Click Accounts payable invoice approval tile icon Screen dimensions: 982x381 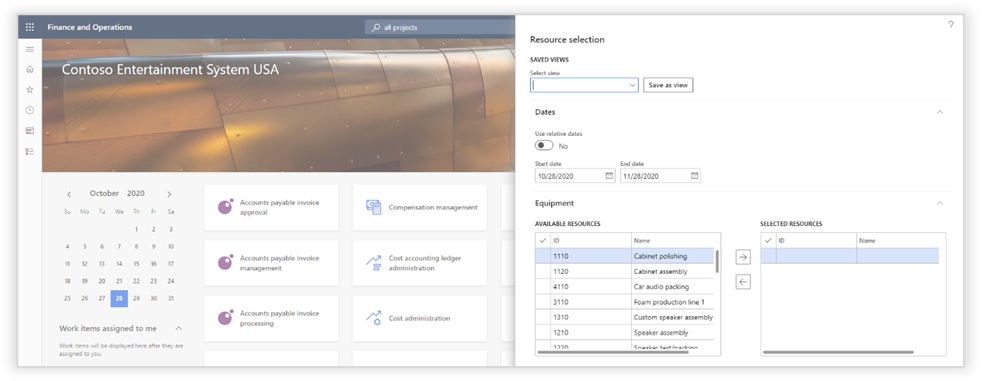pyautogui.click(x=225, y=207)
